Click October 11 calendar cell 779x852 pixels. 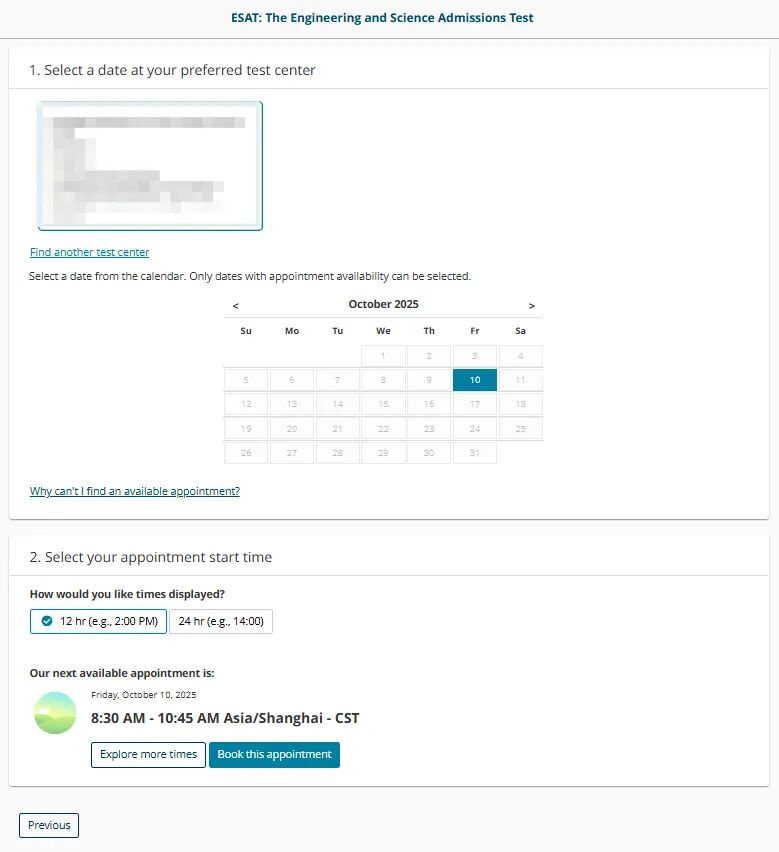520,380
